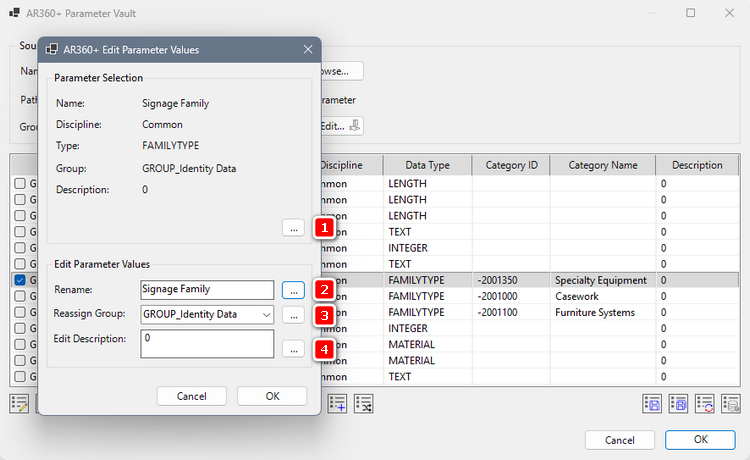Click the ellipsis button beside Edit Description
Viewport: 750px width, 460px height.
pyautogui.click(x=292, y=349)
